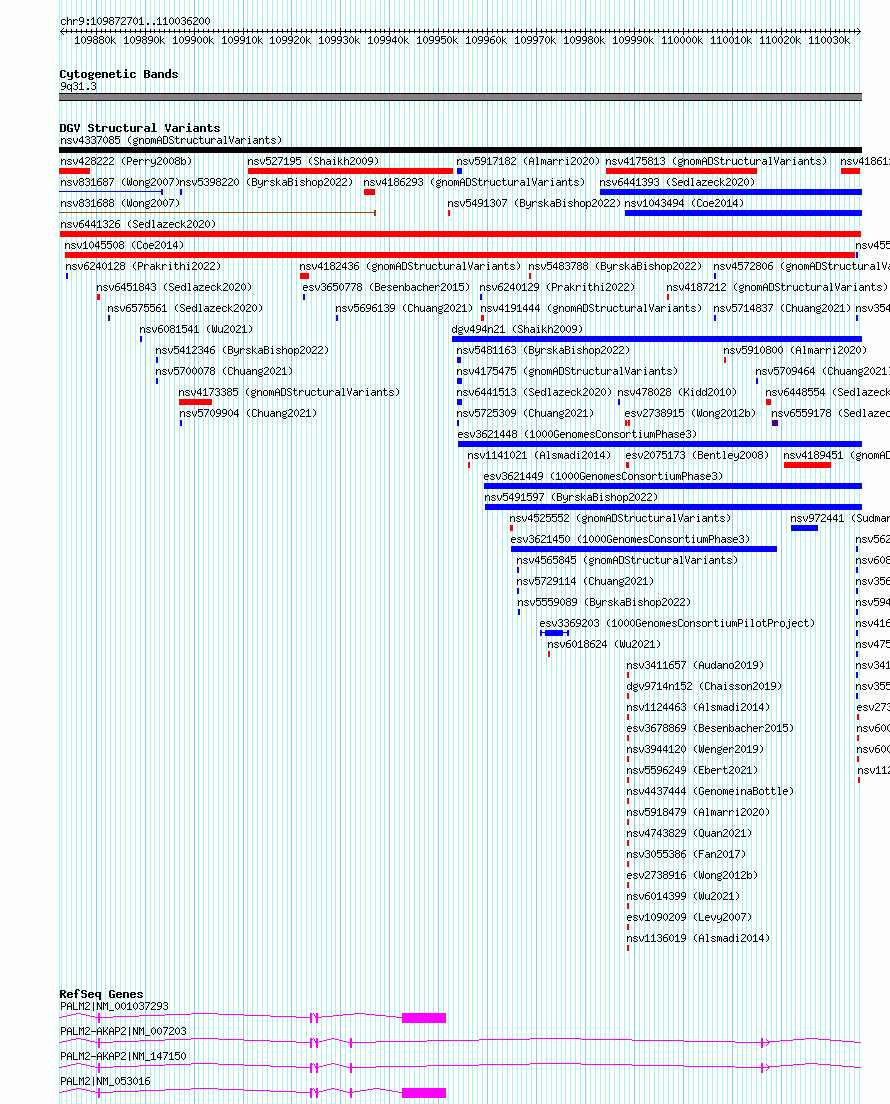Select nsv5483788 (ByrskaBishop2022) variant
This screenshot has width=890, height=1104.
(x=615, y=267)
